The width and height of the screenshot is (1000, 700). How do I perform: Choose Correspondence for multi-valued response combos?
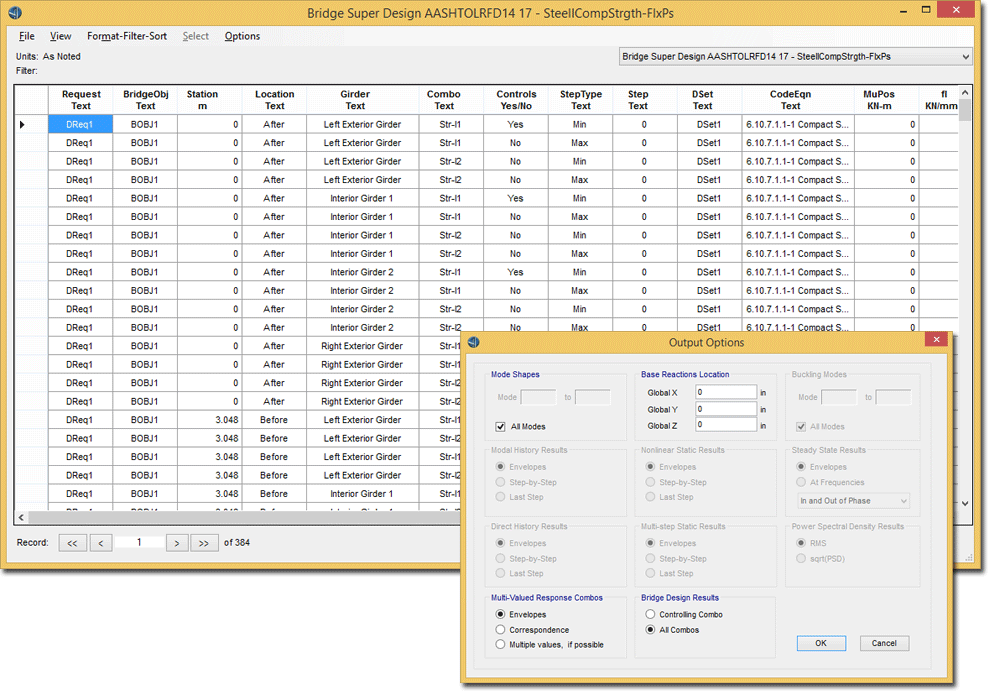(x=501, y=630)
